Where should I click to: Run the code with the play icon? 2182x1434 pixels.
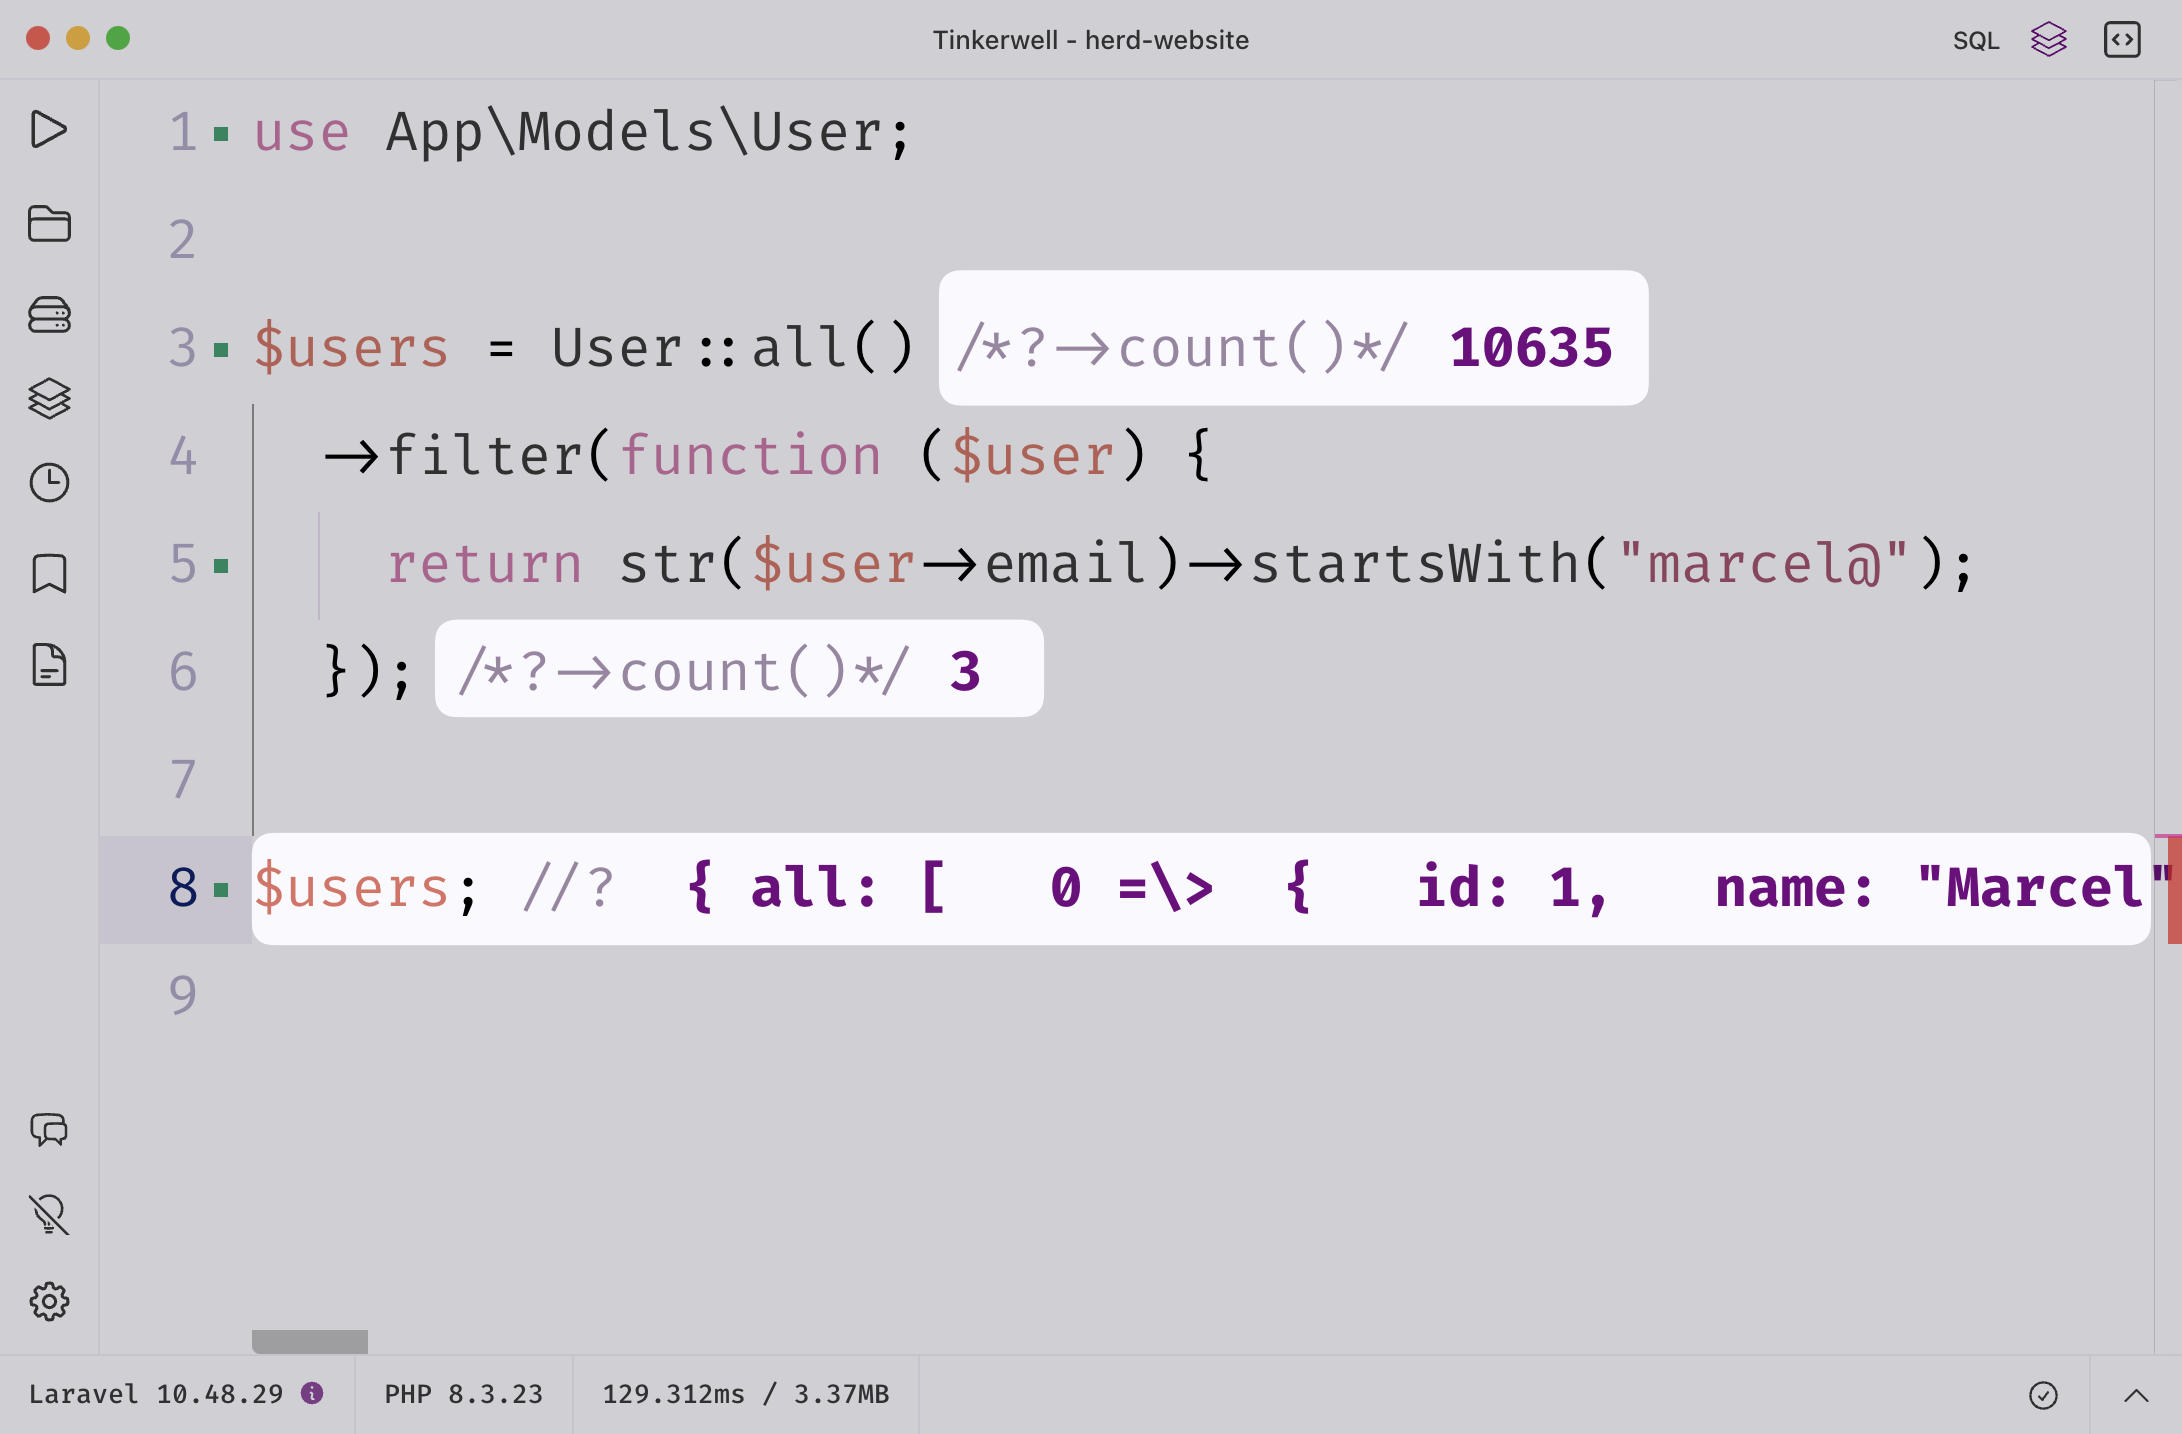(x=48, y=130)
